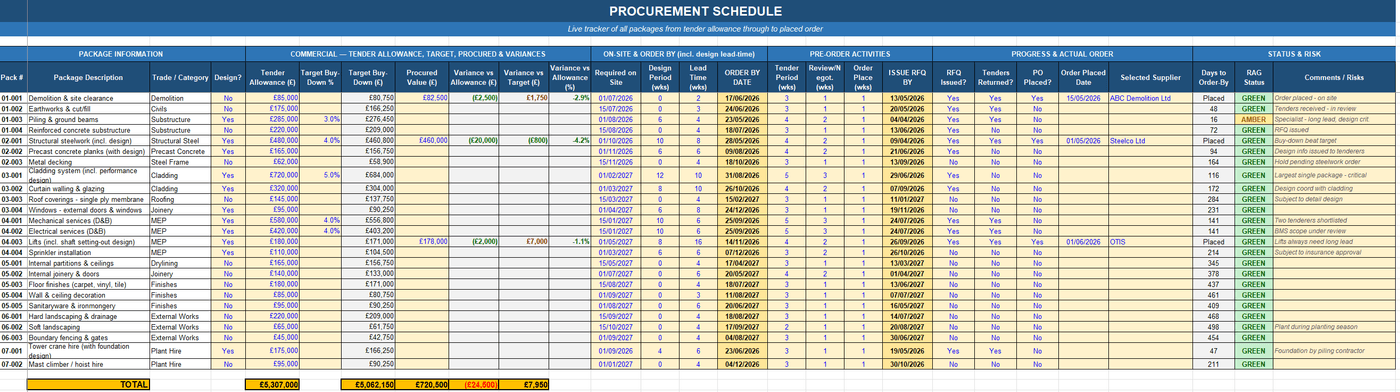Click the '5.0%' target buy-down cell

point(320,175)
